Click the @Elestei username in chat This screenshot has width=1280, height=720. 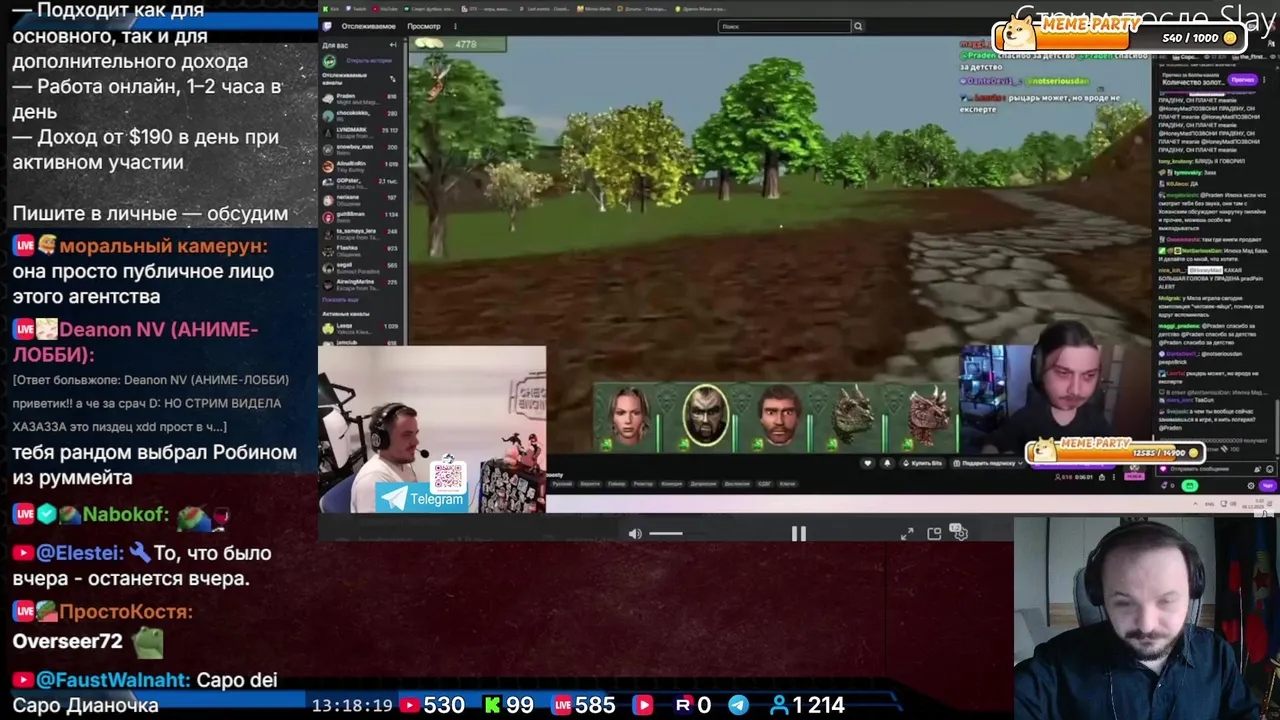pos(80,553)
